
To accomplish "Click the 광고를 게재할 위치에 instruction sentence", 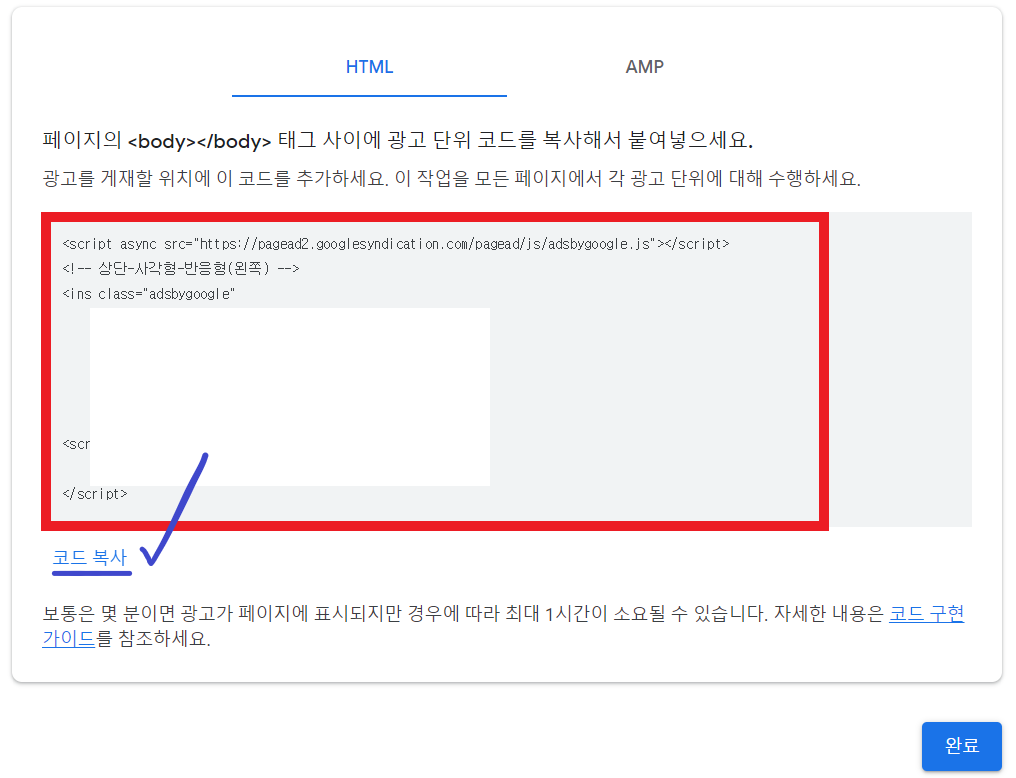I will click(x=452, y=178).
